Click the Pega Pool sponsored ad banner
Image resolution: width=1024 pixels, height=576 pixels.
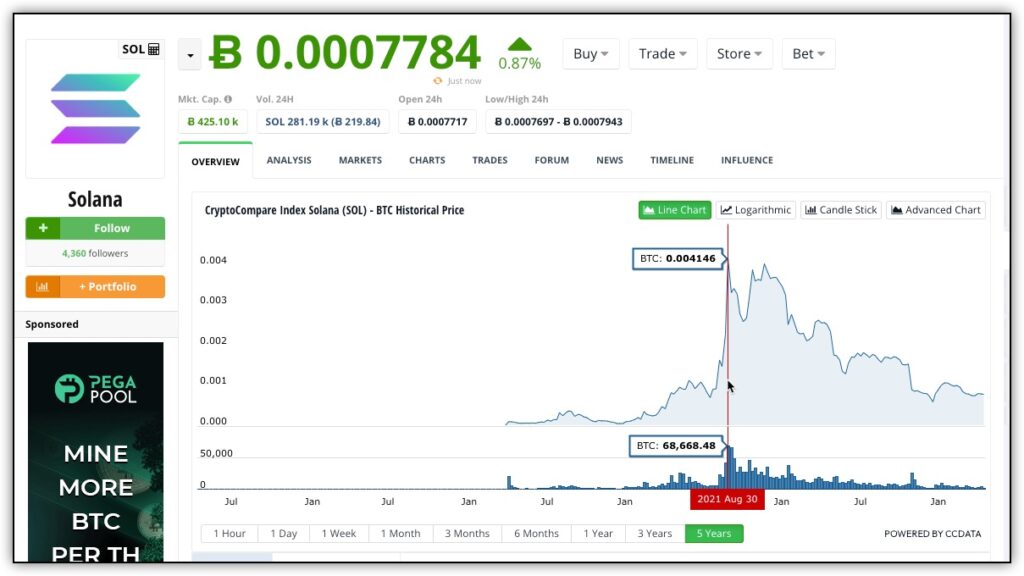[x=95, y=452]
